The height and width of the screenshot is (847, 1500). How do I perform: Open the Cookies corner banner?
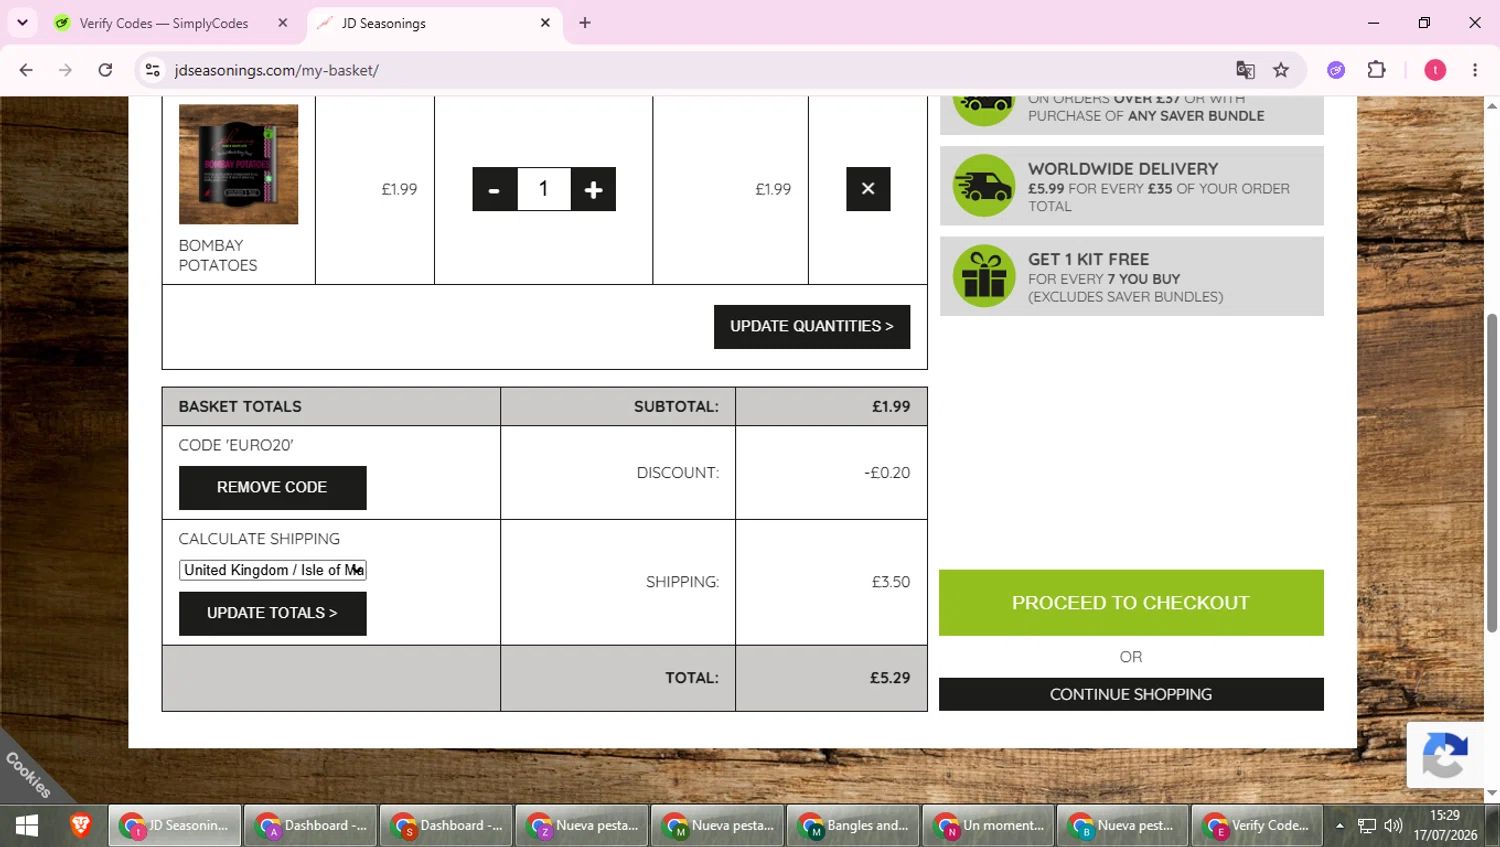(x=28, y=774)
